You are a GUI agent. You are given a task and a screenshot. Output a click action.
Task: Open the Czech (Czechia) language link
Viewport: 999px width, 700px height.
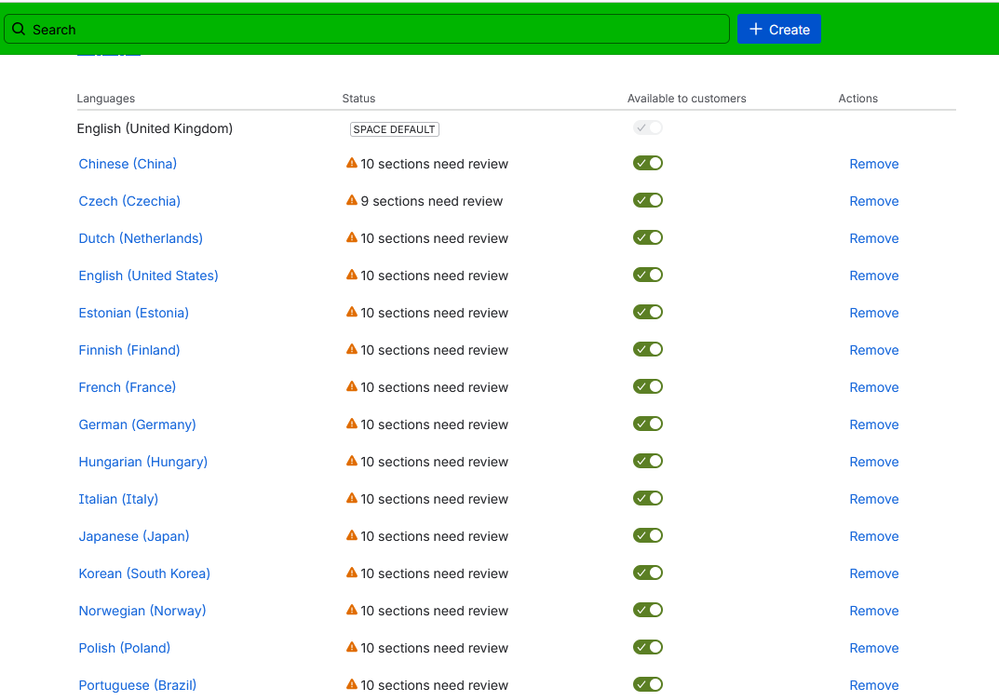pyautogui.click(x=129, y=201)
